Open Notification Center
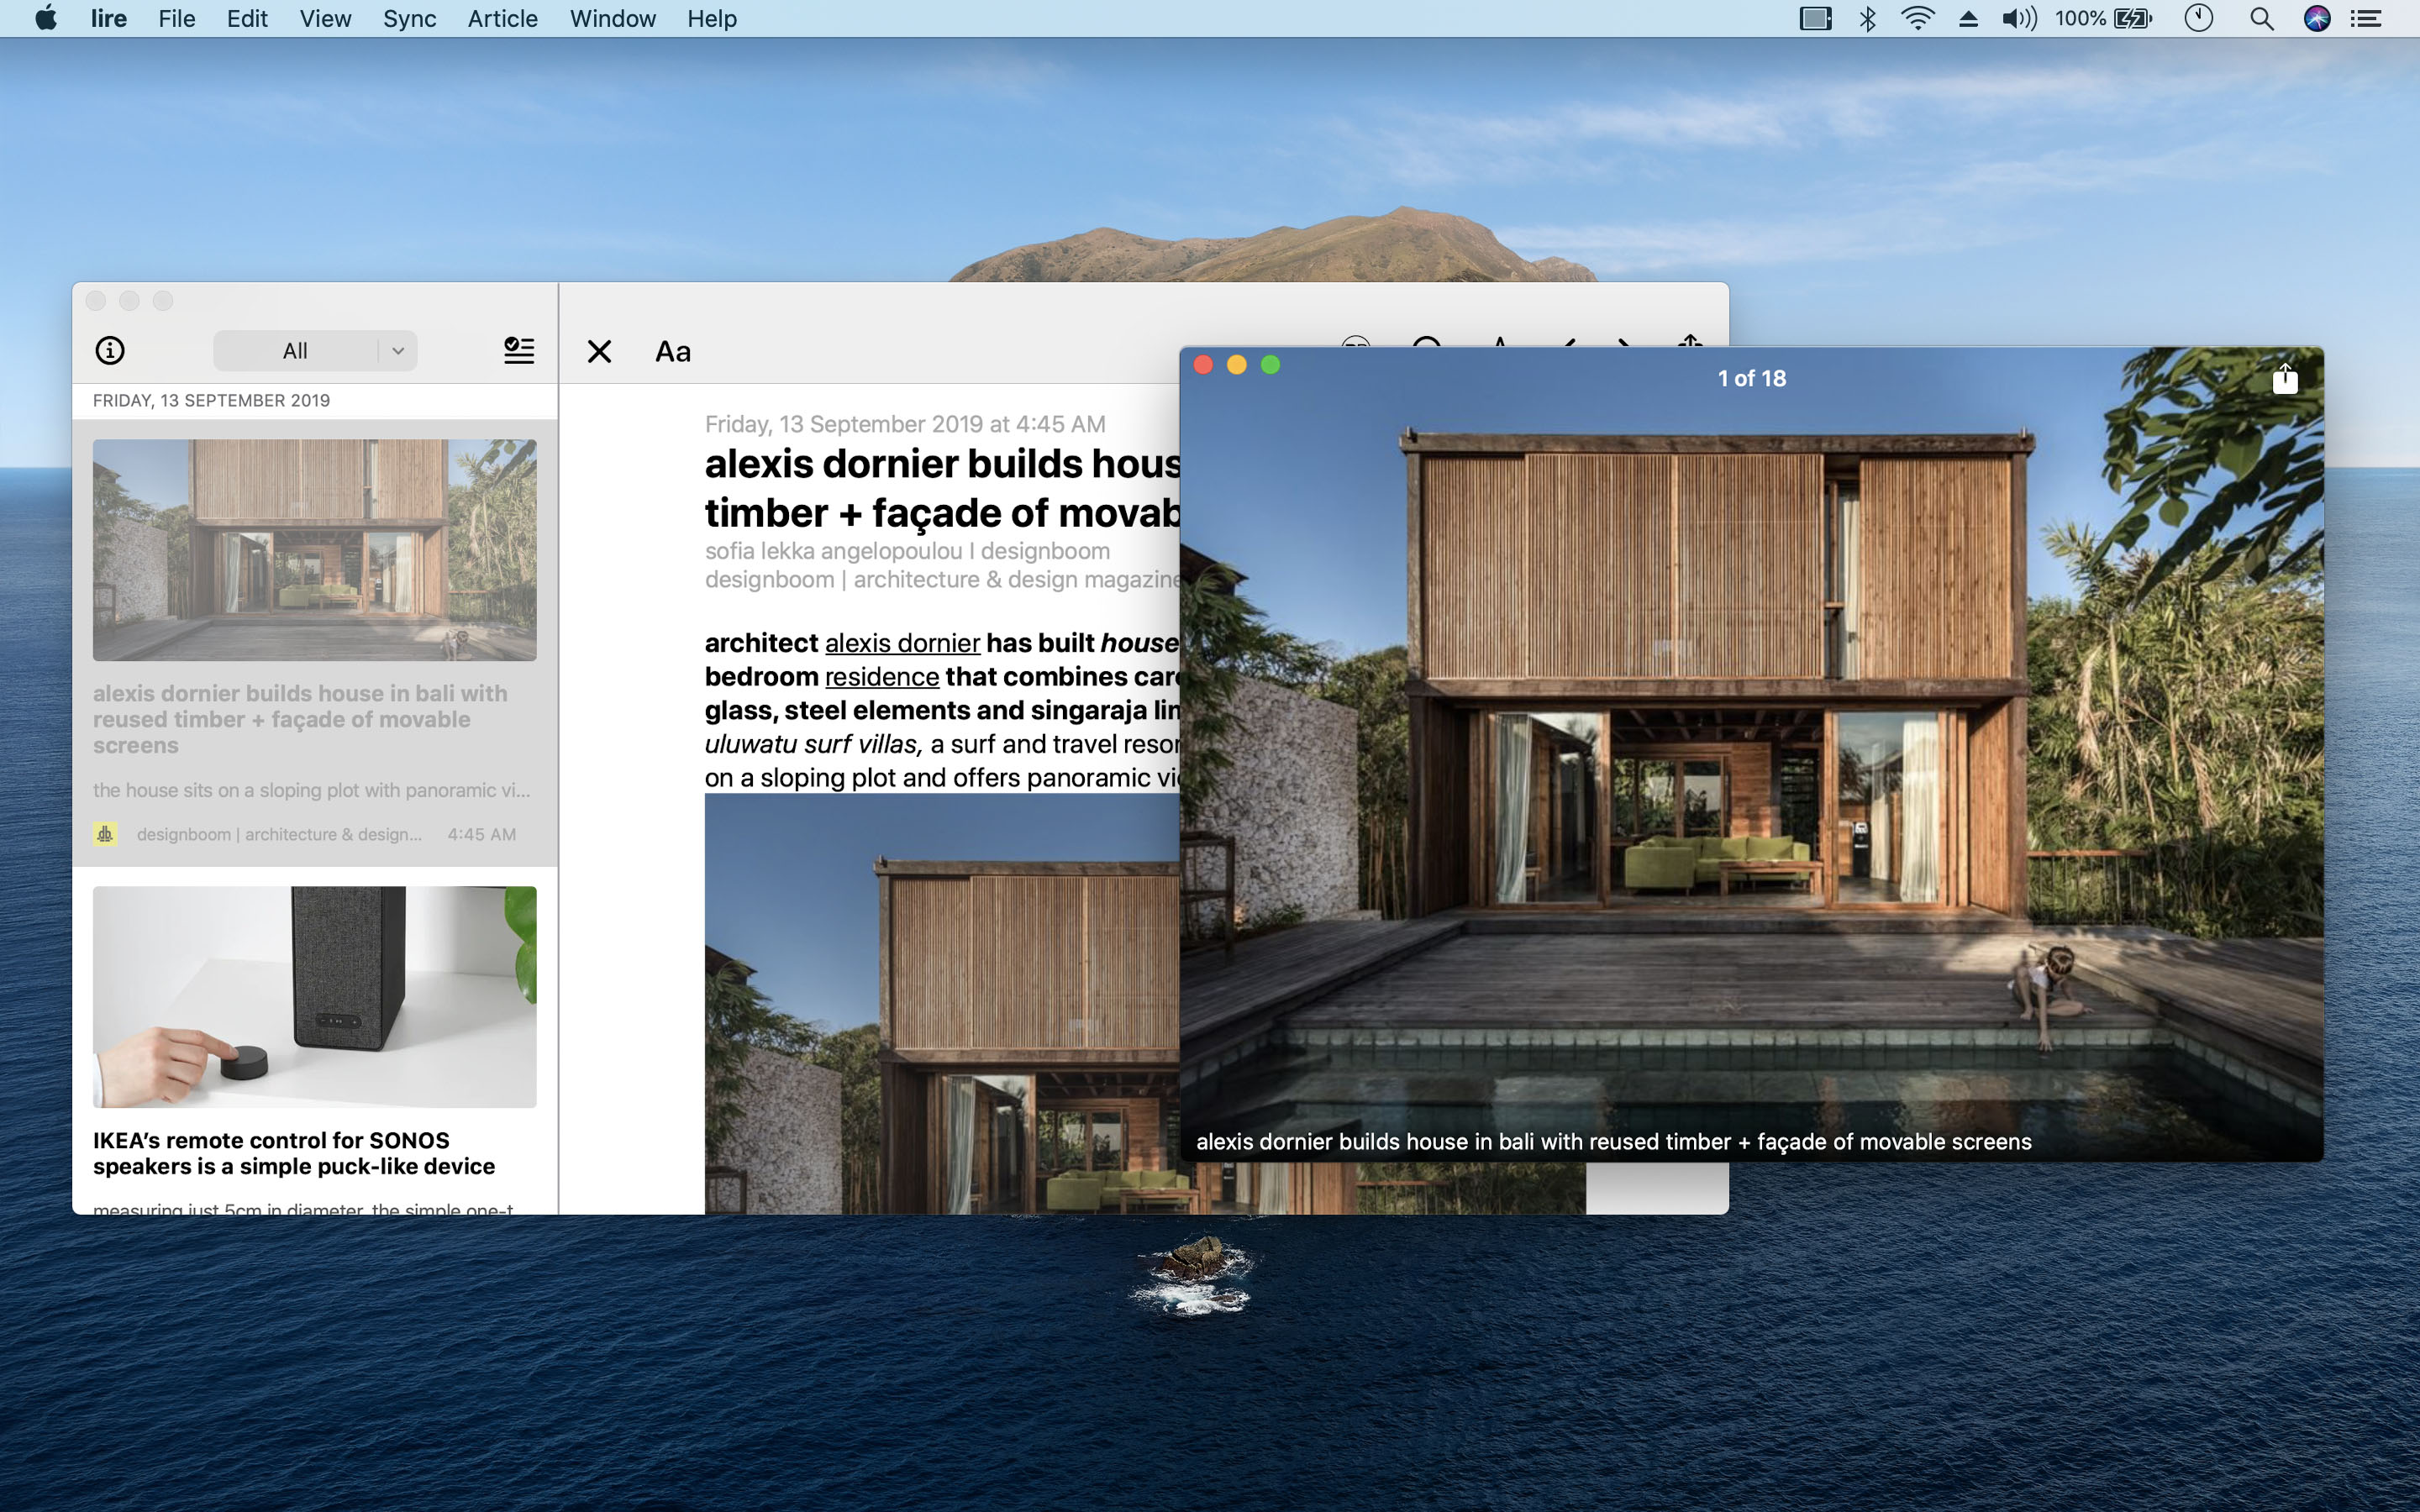Screen dimensions: 2420x1512 click(2366, 18)
